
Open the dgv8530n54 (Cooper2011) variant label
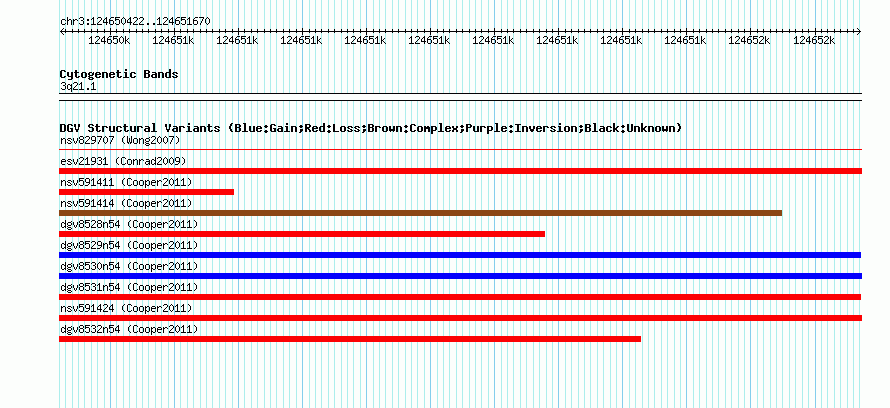point(129,266)
